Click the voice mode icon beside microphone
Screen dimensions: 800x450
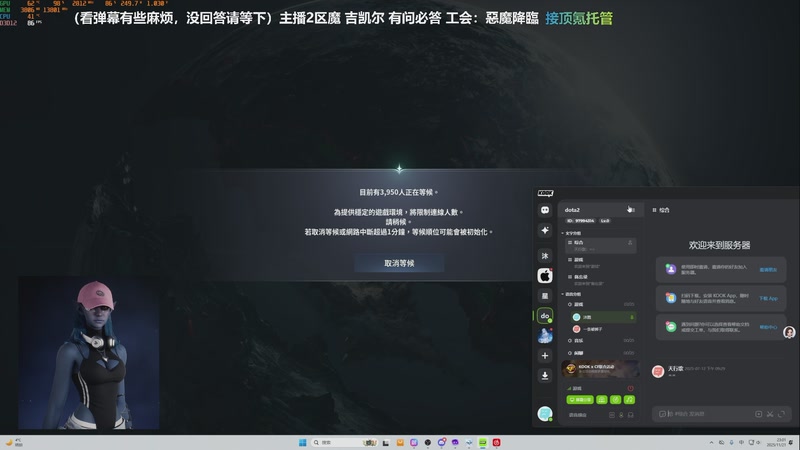pos(612,415)
